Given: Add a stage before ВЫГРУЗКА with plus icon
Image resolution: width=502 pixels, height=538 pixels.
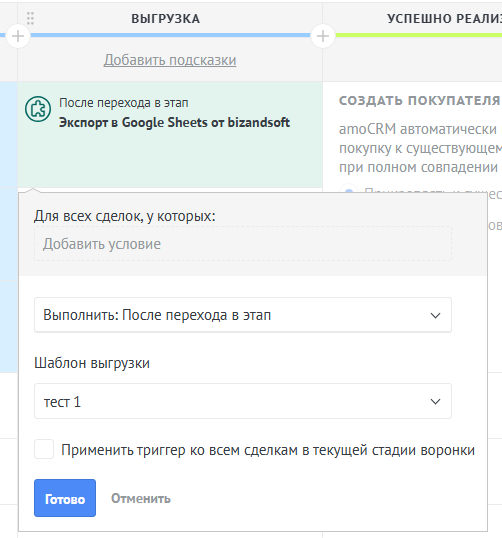Looking at the screenshot, I should (x=18, y=36).
